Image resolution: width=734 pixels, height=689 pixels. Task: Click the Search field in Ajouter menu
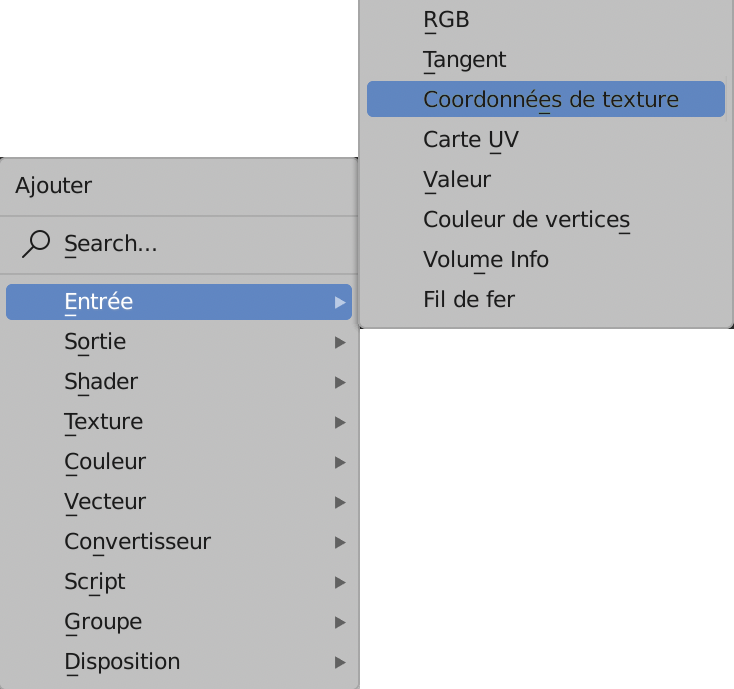180,244
